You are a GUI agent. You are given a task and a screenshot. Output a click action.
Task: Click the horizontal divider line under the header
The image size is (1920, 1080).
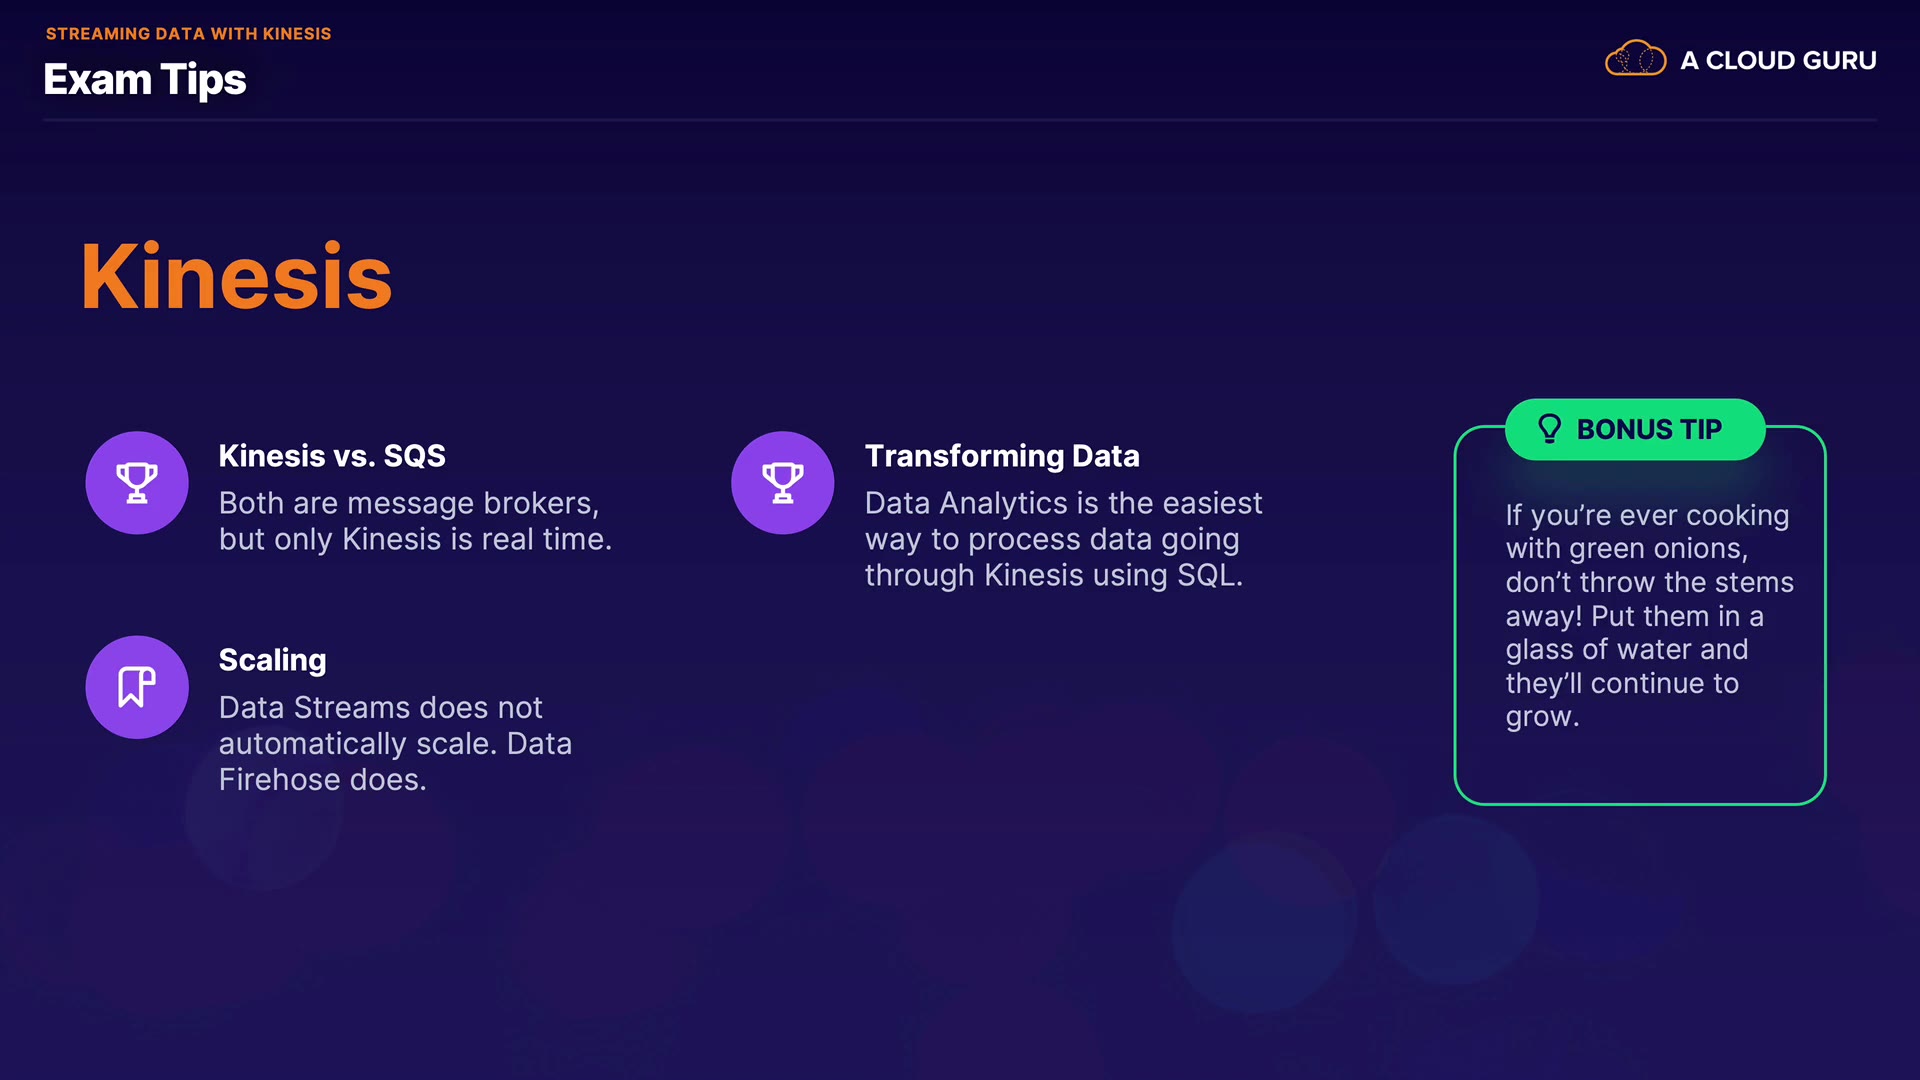(960, 120)
